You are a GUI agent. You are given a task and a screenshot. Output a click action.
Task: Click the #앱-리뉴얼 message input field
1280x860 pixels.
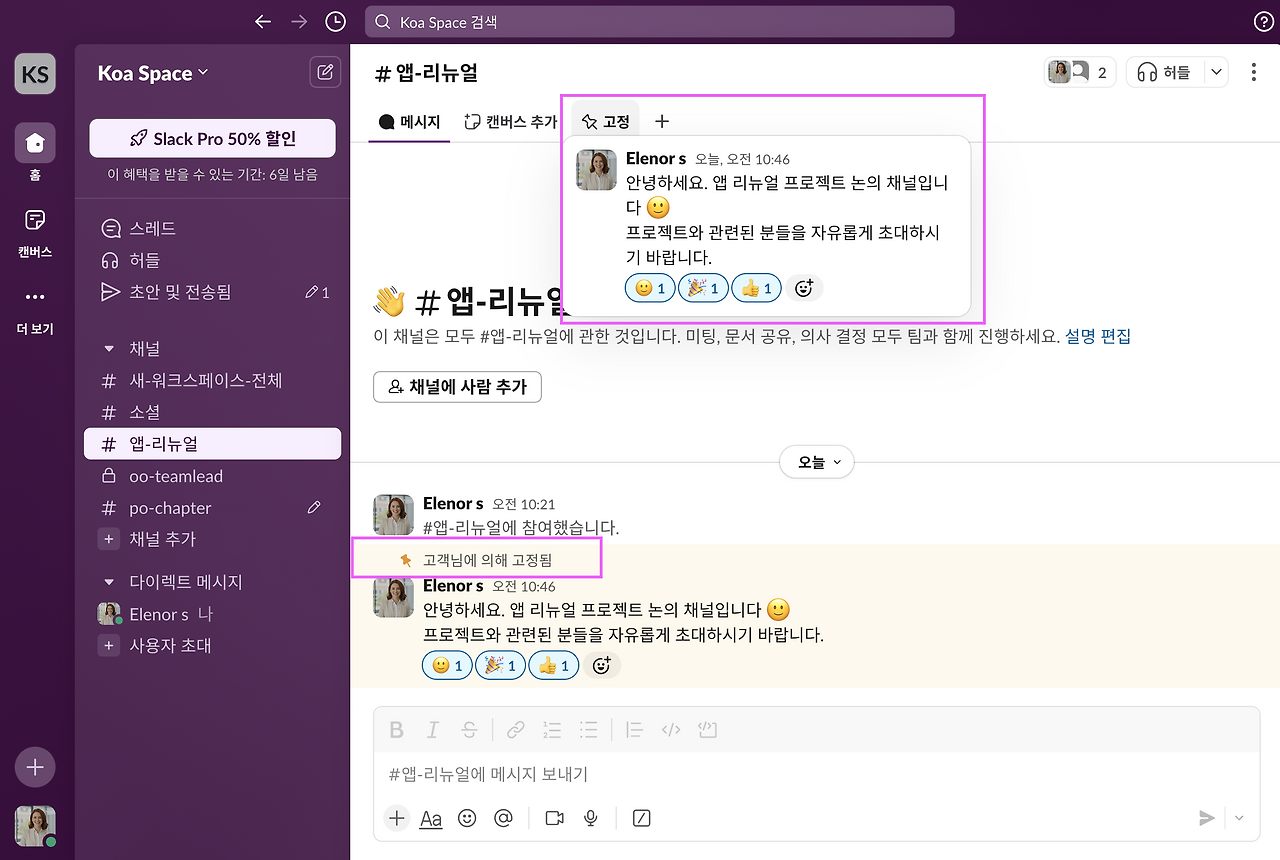tap(700, 773)
